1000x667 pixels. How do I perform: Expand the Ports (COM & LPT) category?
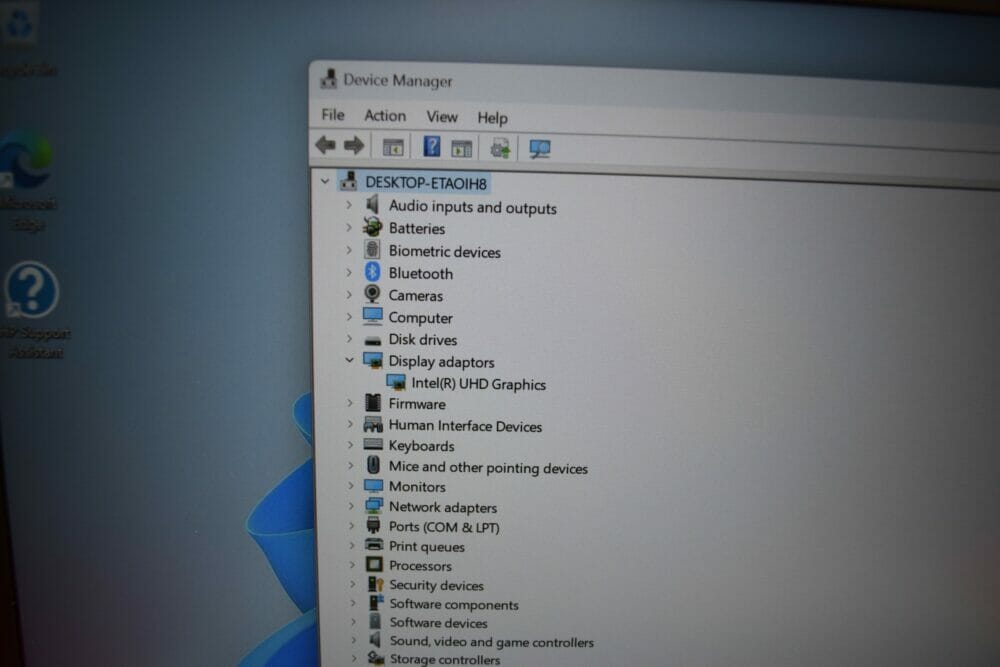tap(351, 525)
